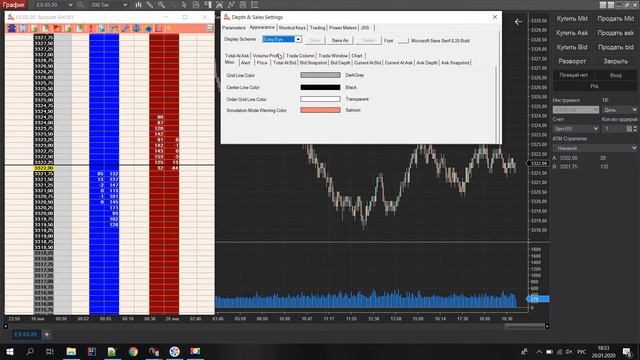Click the rightmost icon in the DOM toolbar
The image size is (640, 360).
coord(210,28)
